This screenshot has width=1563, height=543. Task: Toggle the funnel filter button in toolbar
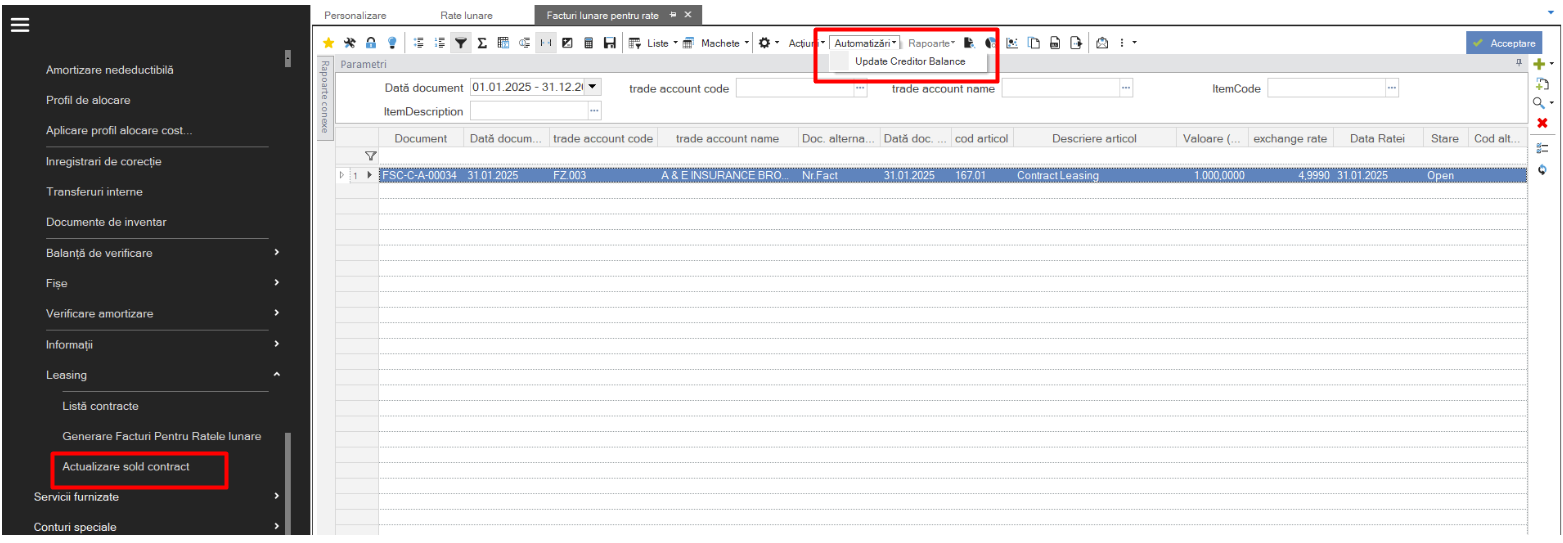[460, 43]
